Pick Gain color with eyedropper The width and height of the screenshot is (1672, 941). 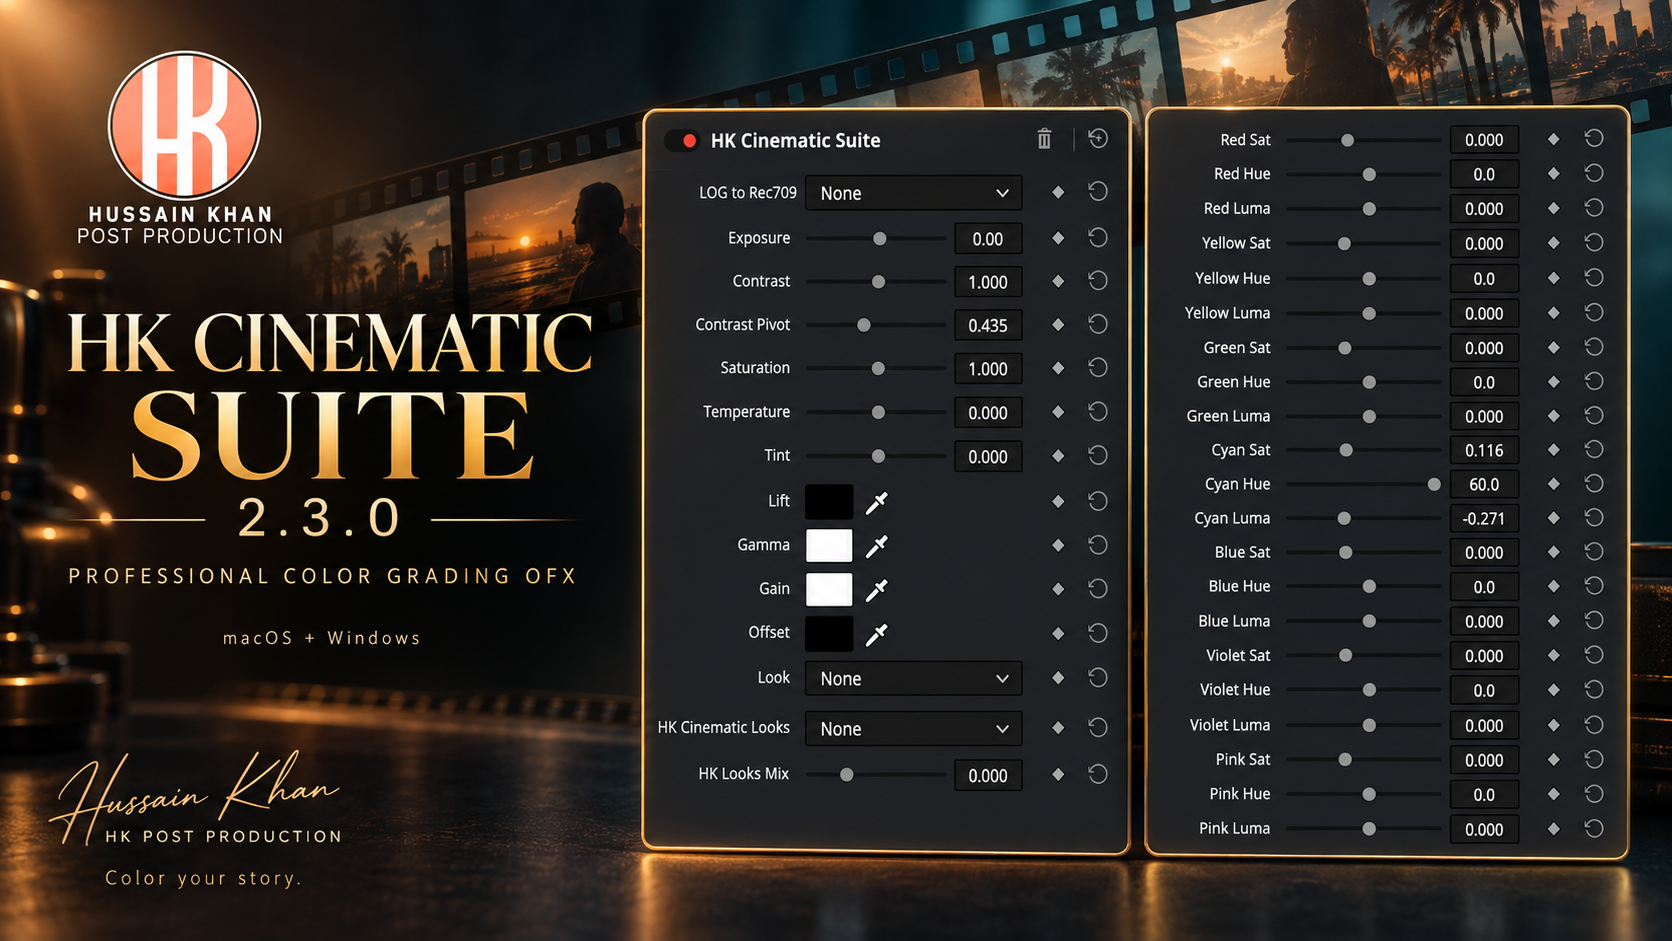(877, 590)
